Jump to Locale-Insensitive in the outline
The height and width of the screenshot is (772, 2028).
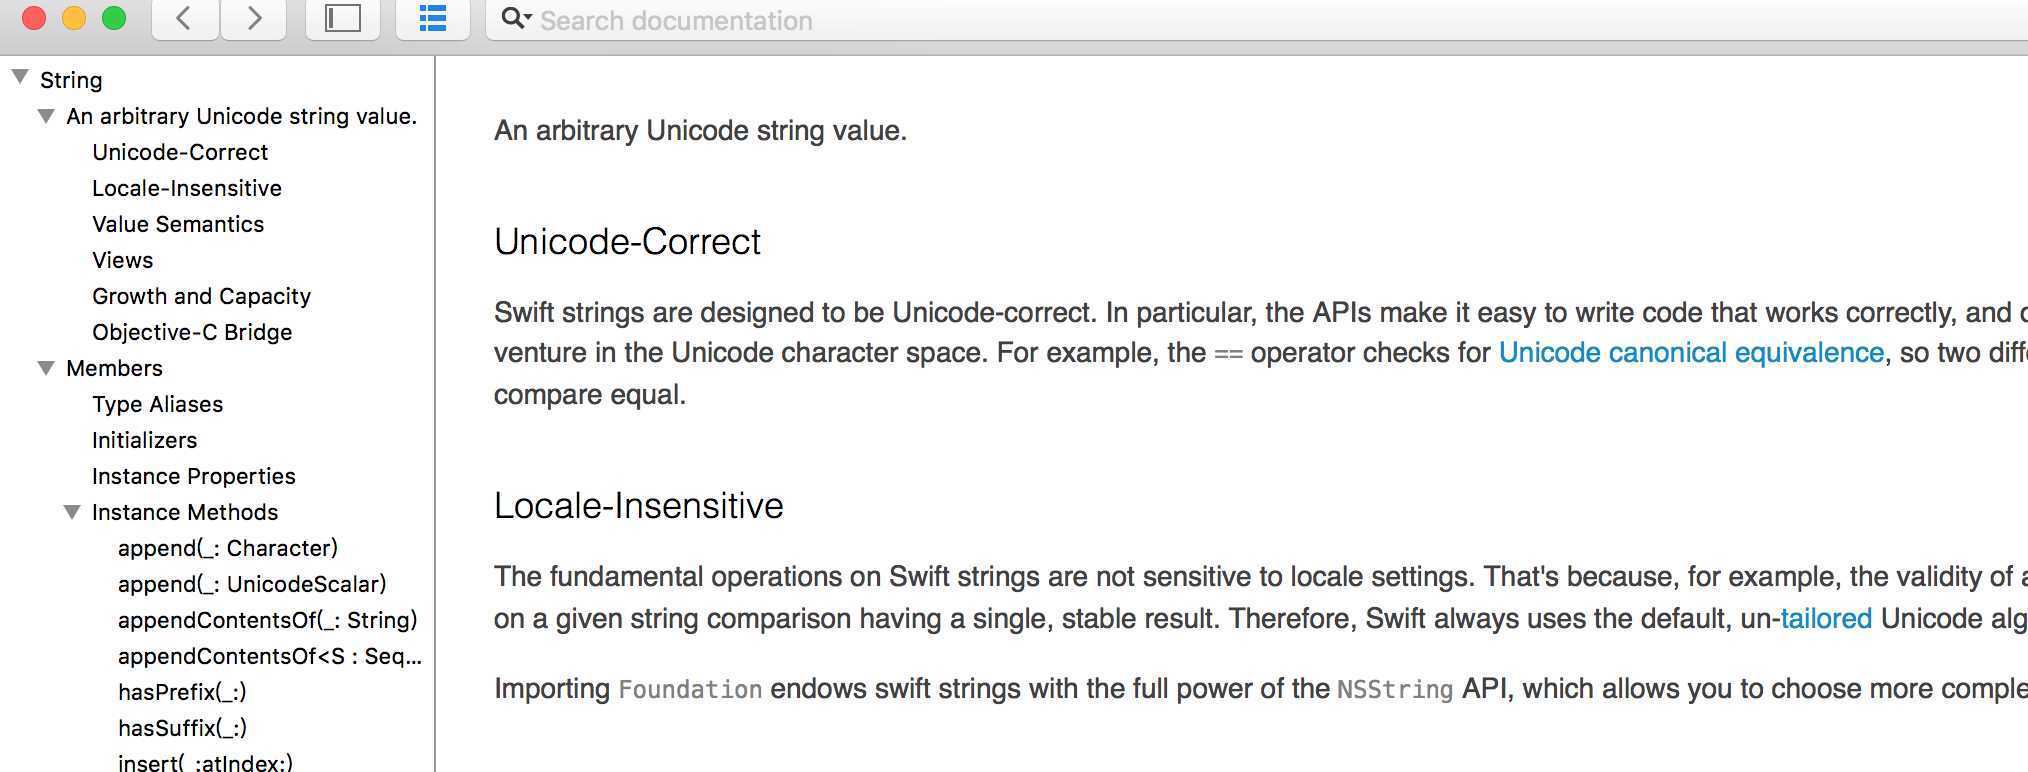[187, 188]
